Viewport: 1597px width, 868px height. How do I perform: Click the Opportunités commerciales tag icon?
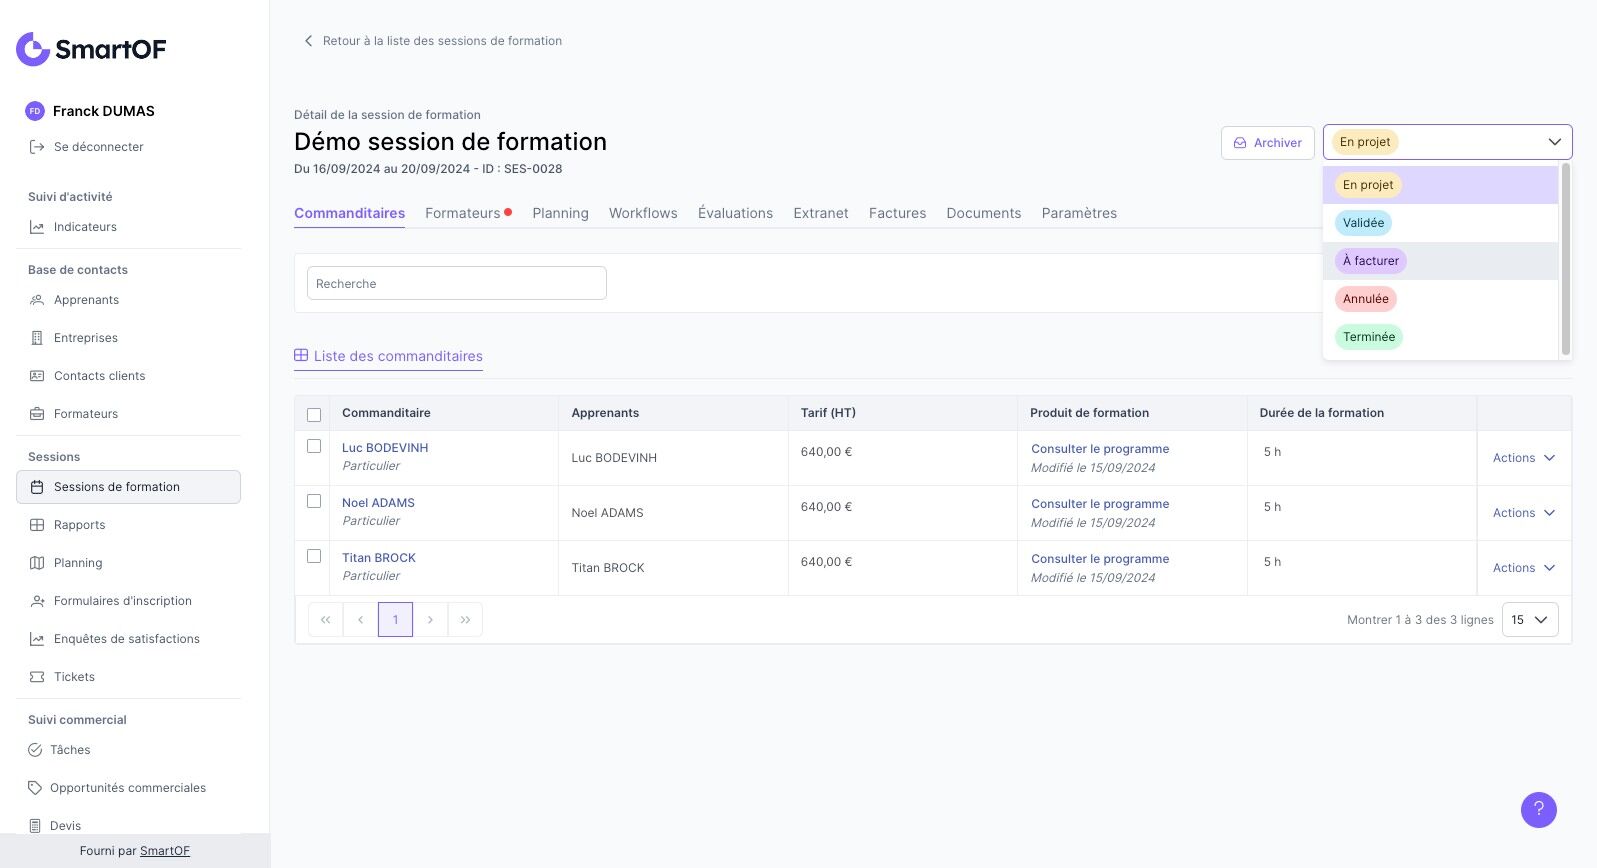coord(35,788)
